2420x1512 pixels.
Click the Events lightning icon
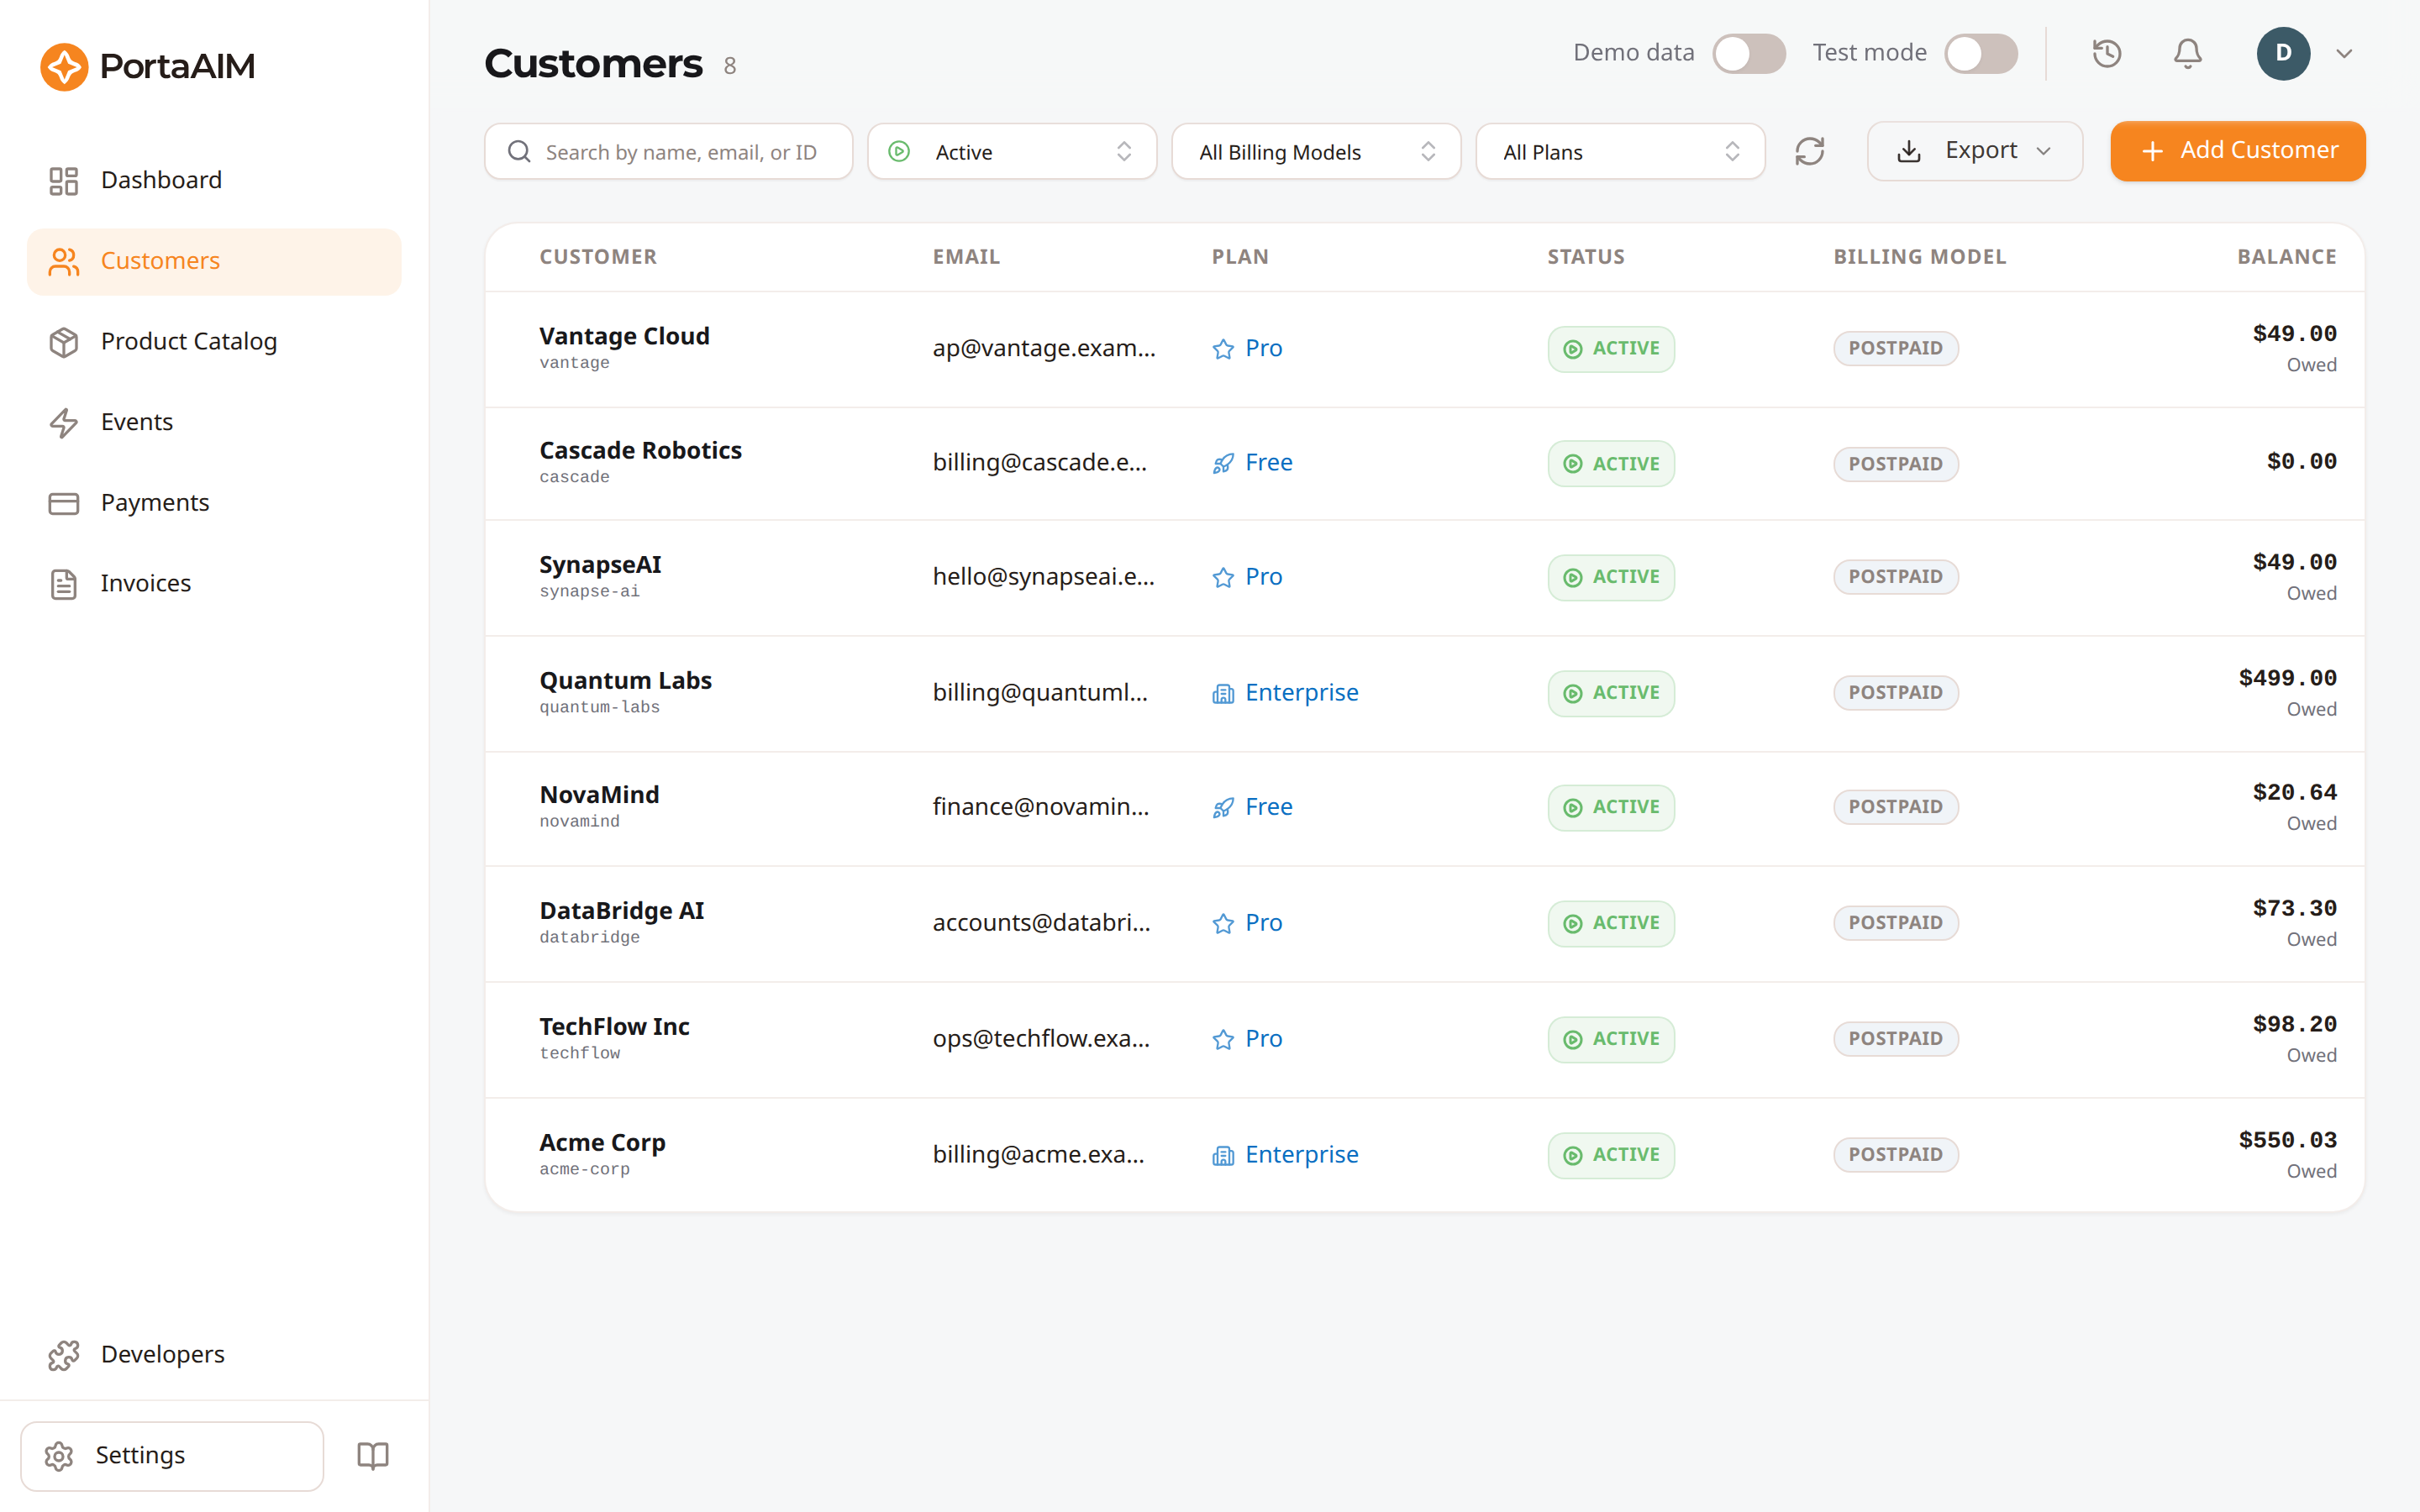pyautogui.click(x=64, y=422)
